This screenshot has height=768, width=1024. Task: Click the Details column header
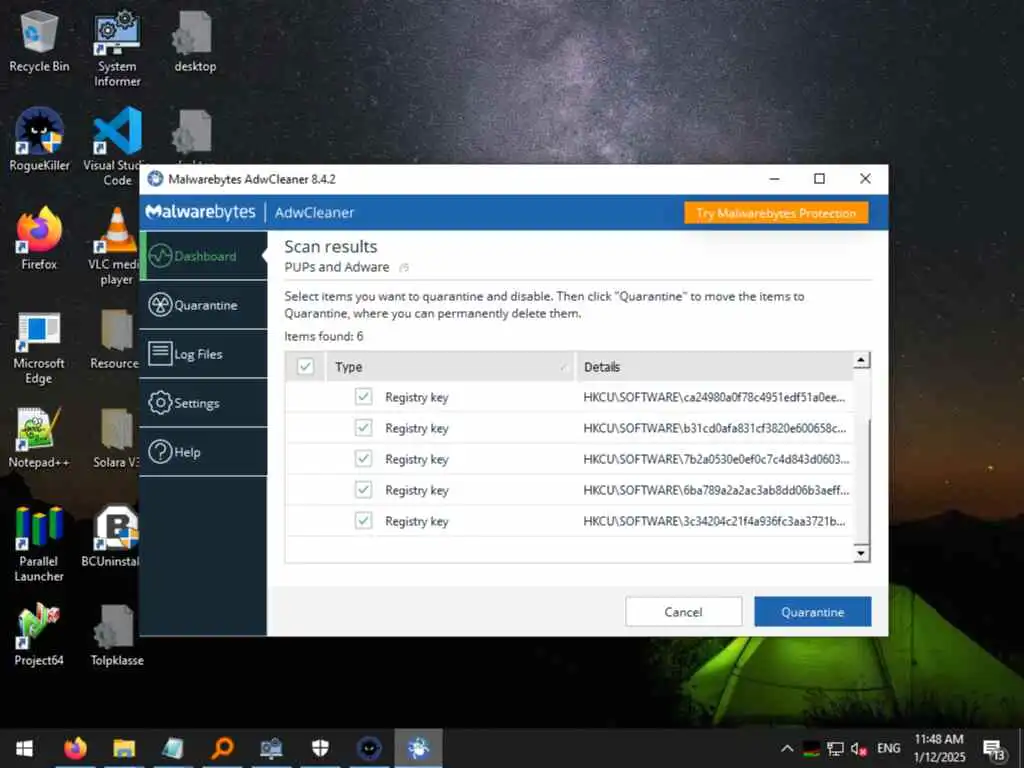point(714,366)
